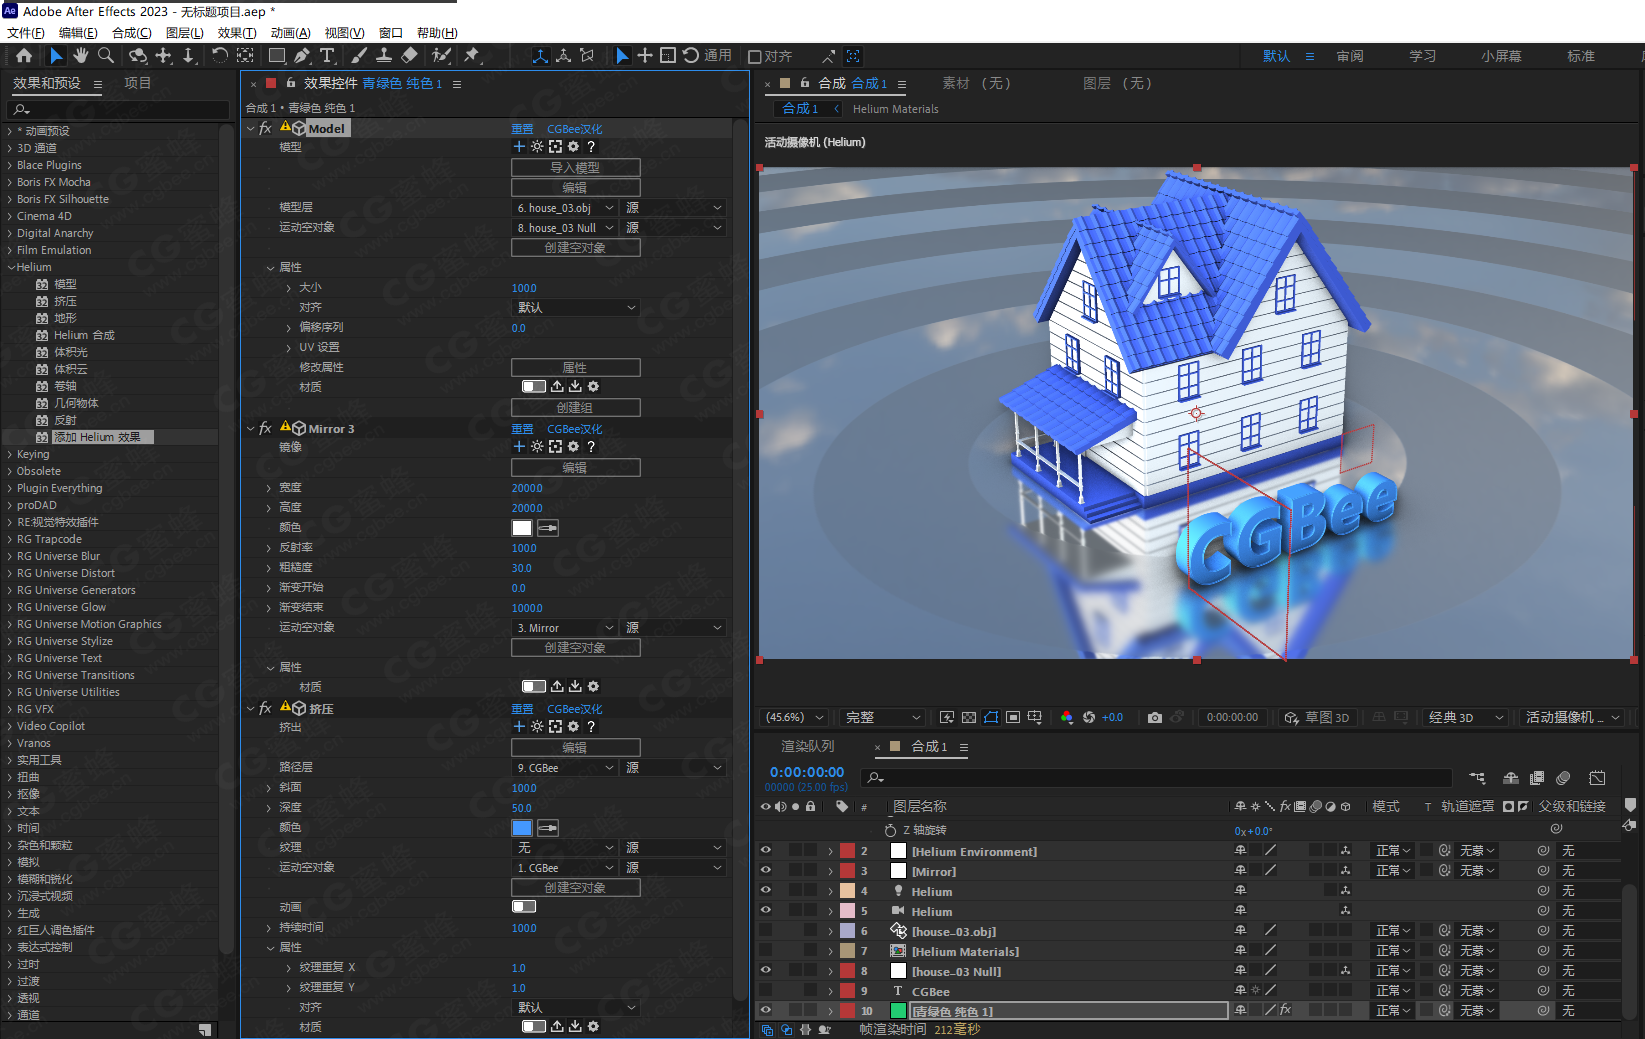The width and height of the screenshot is (1645, 1039).
Task: Open the channel RGB color display icon
Action: [1067, 717]
